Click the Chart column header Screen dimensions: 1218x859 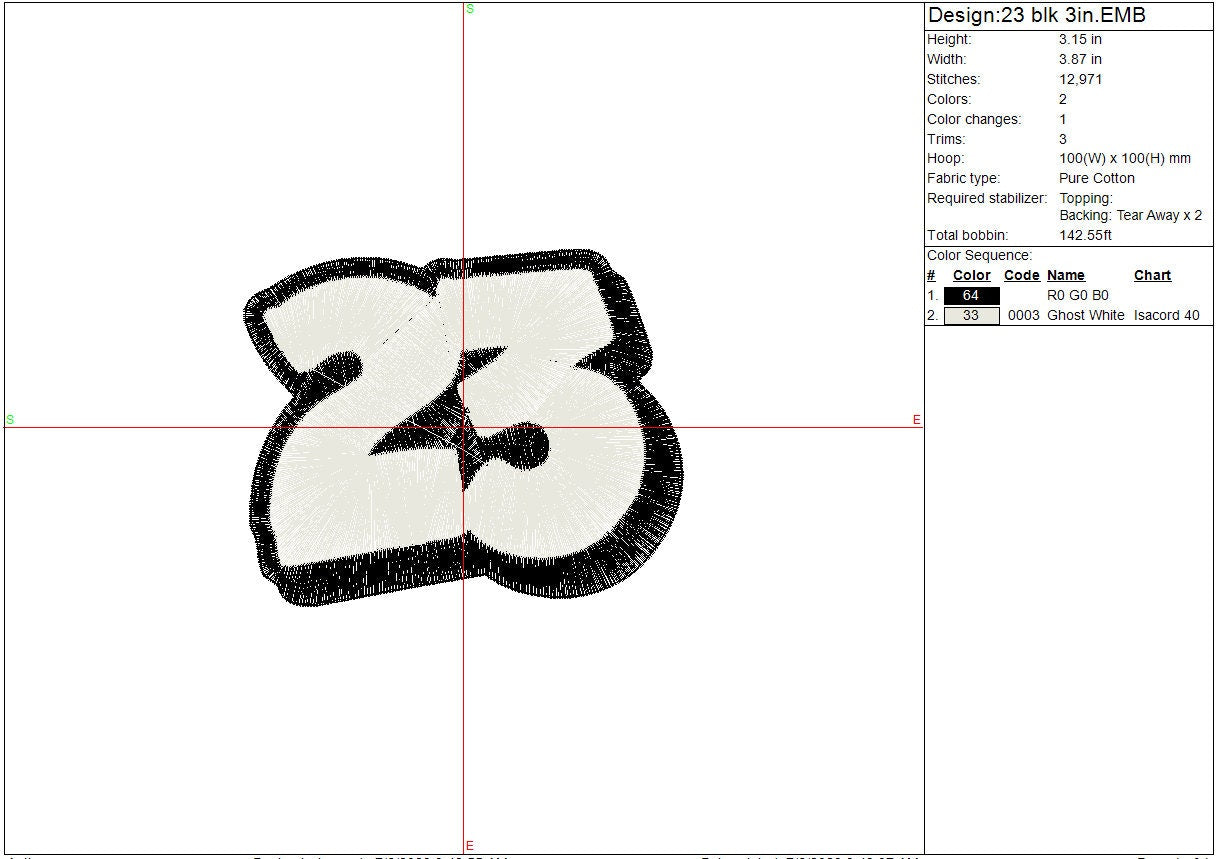pos(1152,276)
